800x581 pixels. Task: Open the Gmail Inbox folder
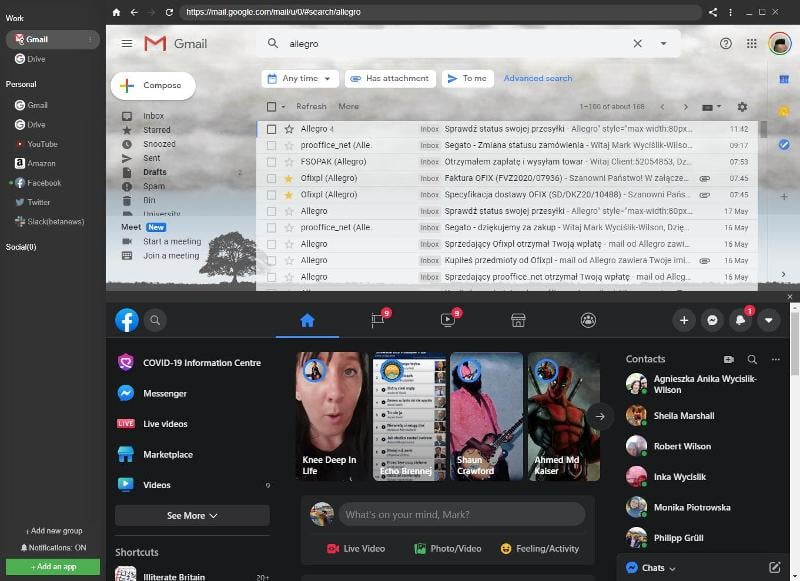coord(154,116)
